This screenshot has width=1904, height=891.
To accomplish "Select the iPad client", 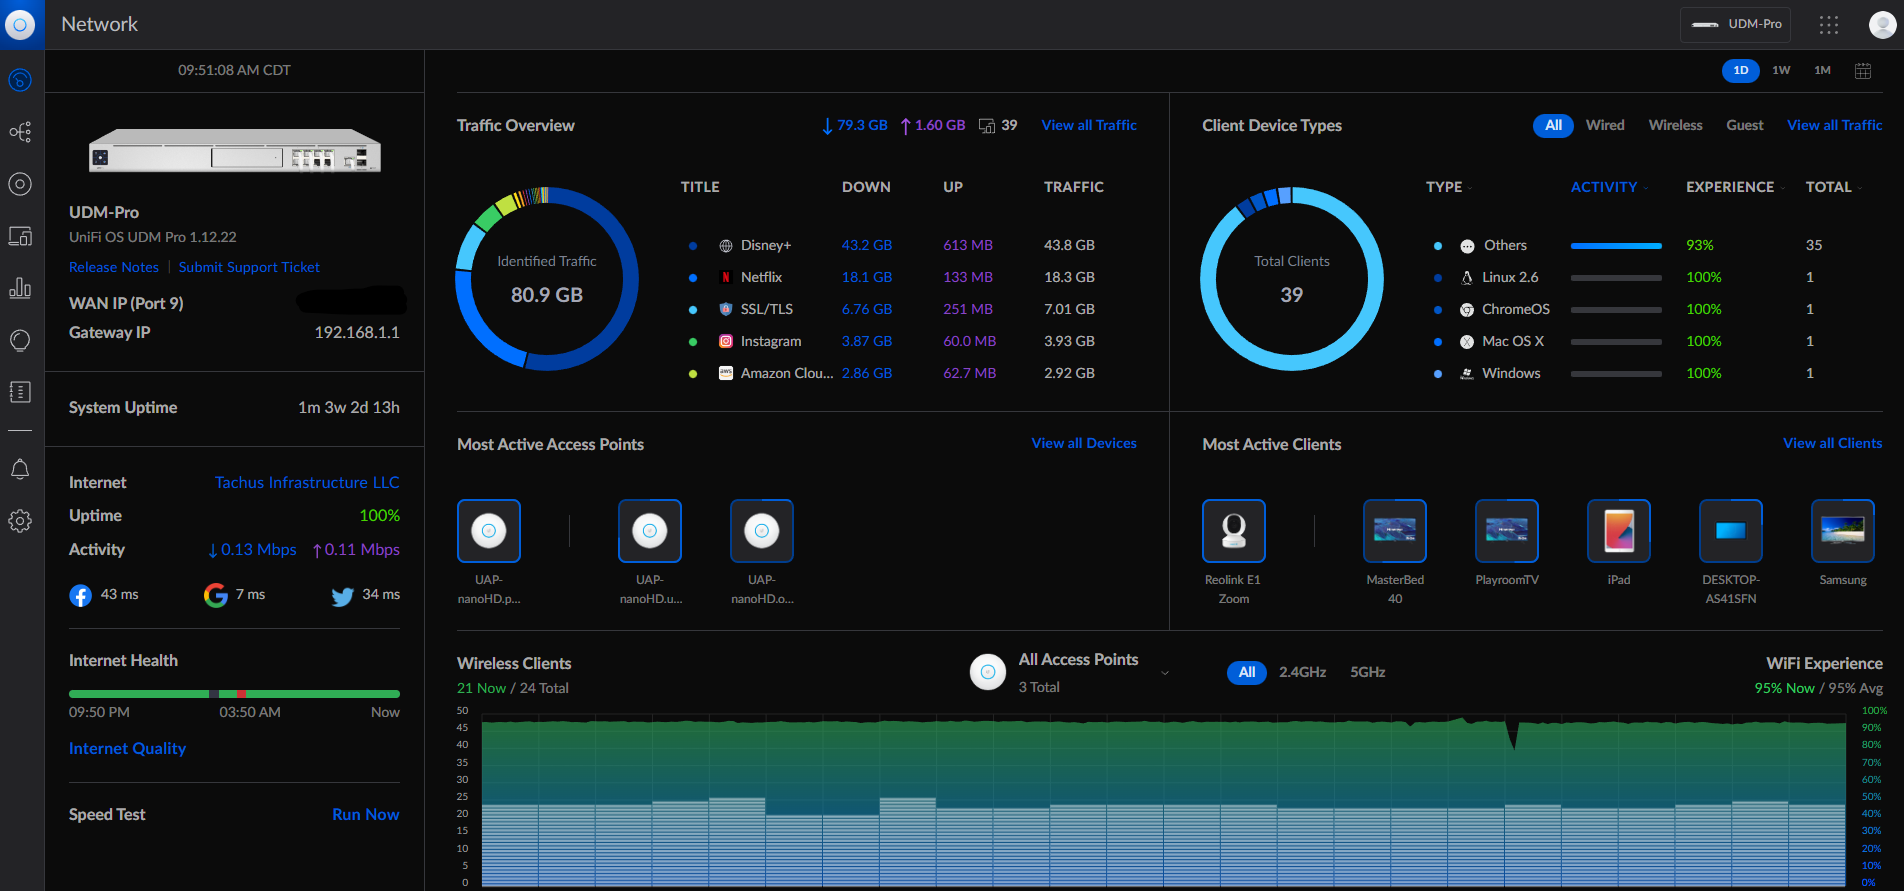I will pos(1619,531).
